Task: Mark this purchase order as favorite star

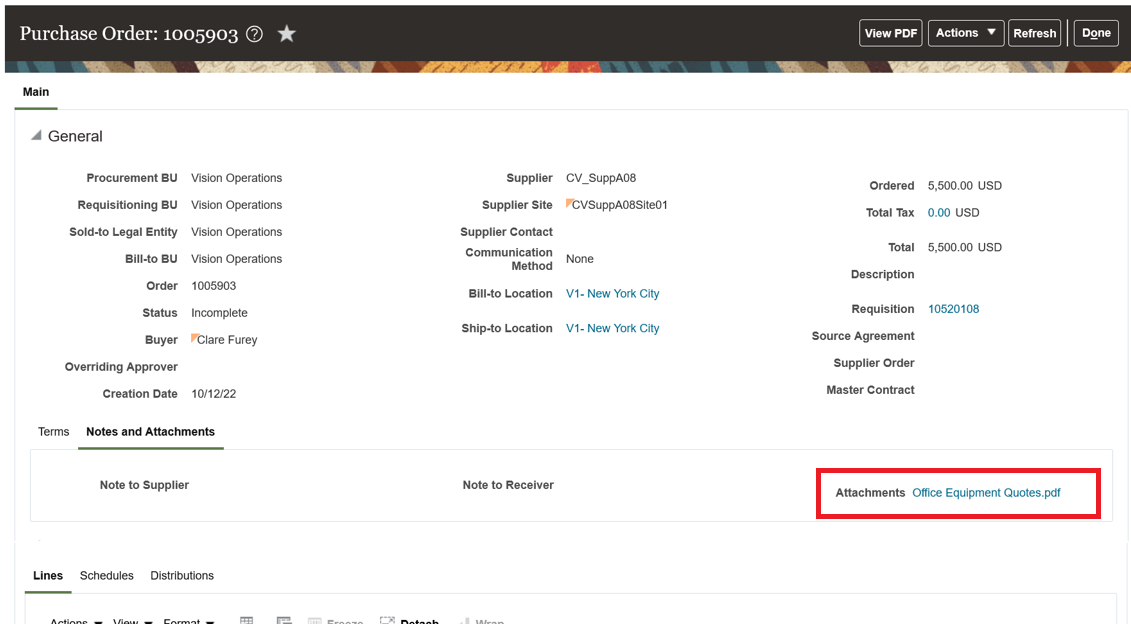Action: point(286,33)
